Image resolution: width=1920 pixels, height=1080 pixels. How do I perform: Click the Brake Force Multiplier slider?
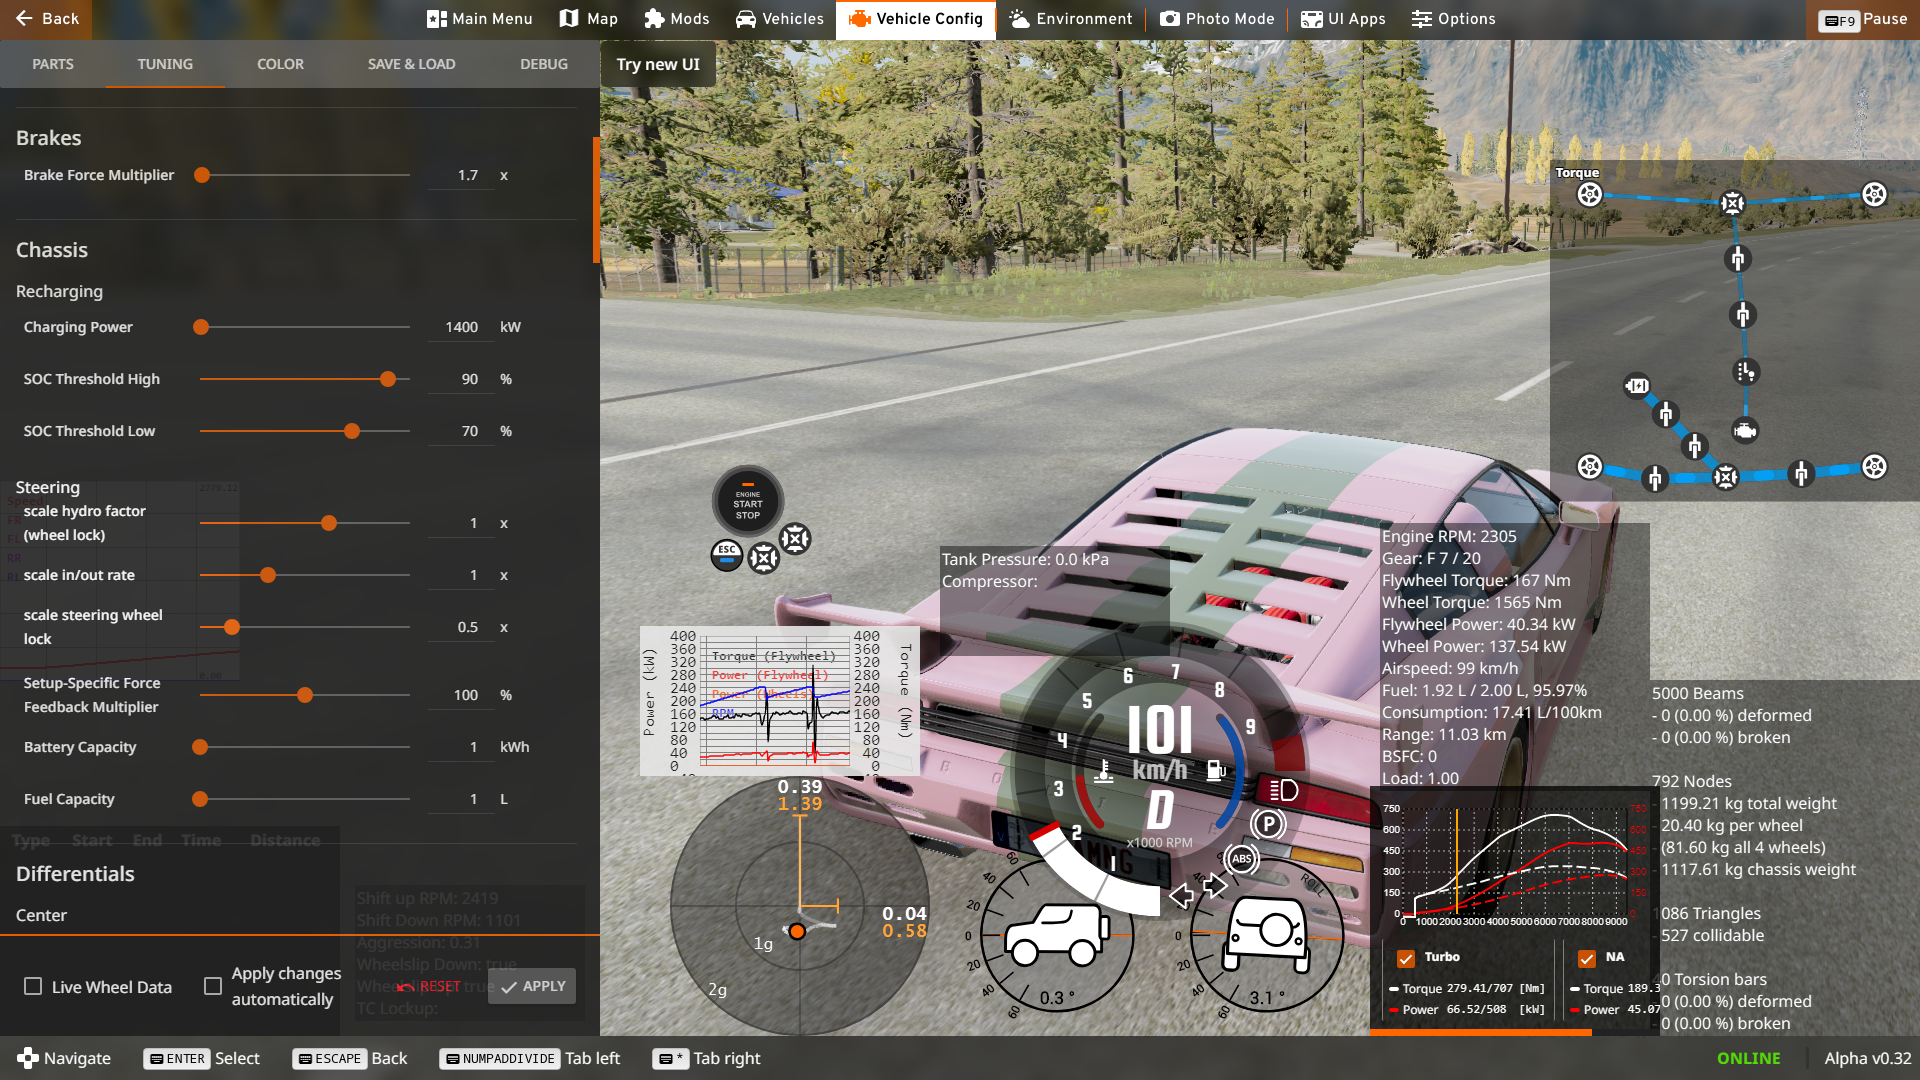305,175
